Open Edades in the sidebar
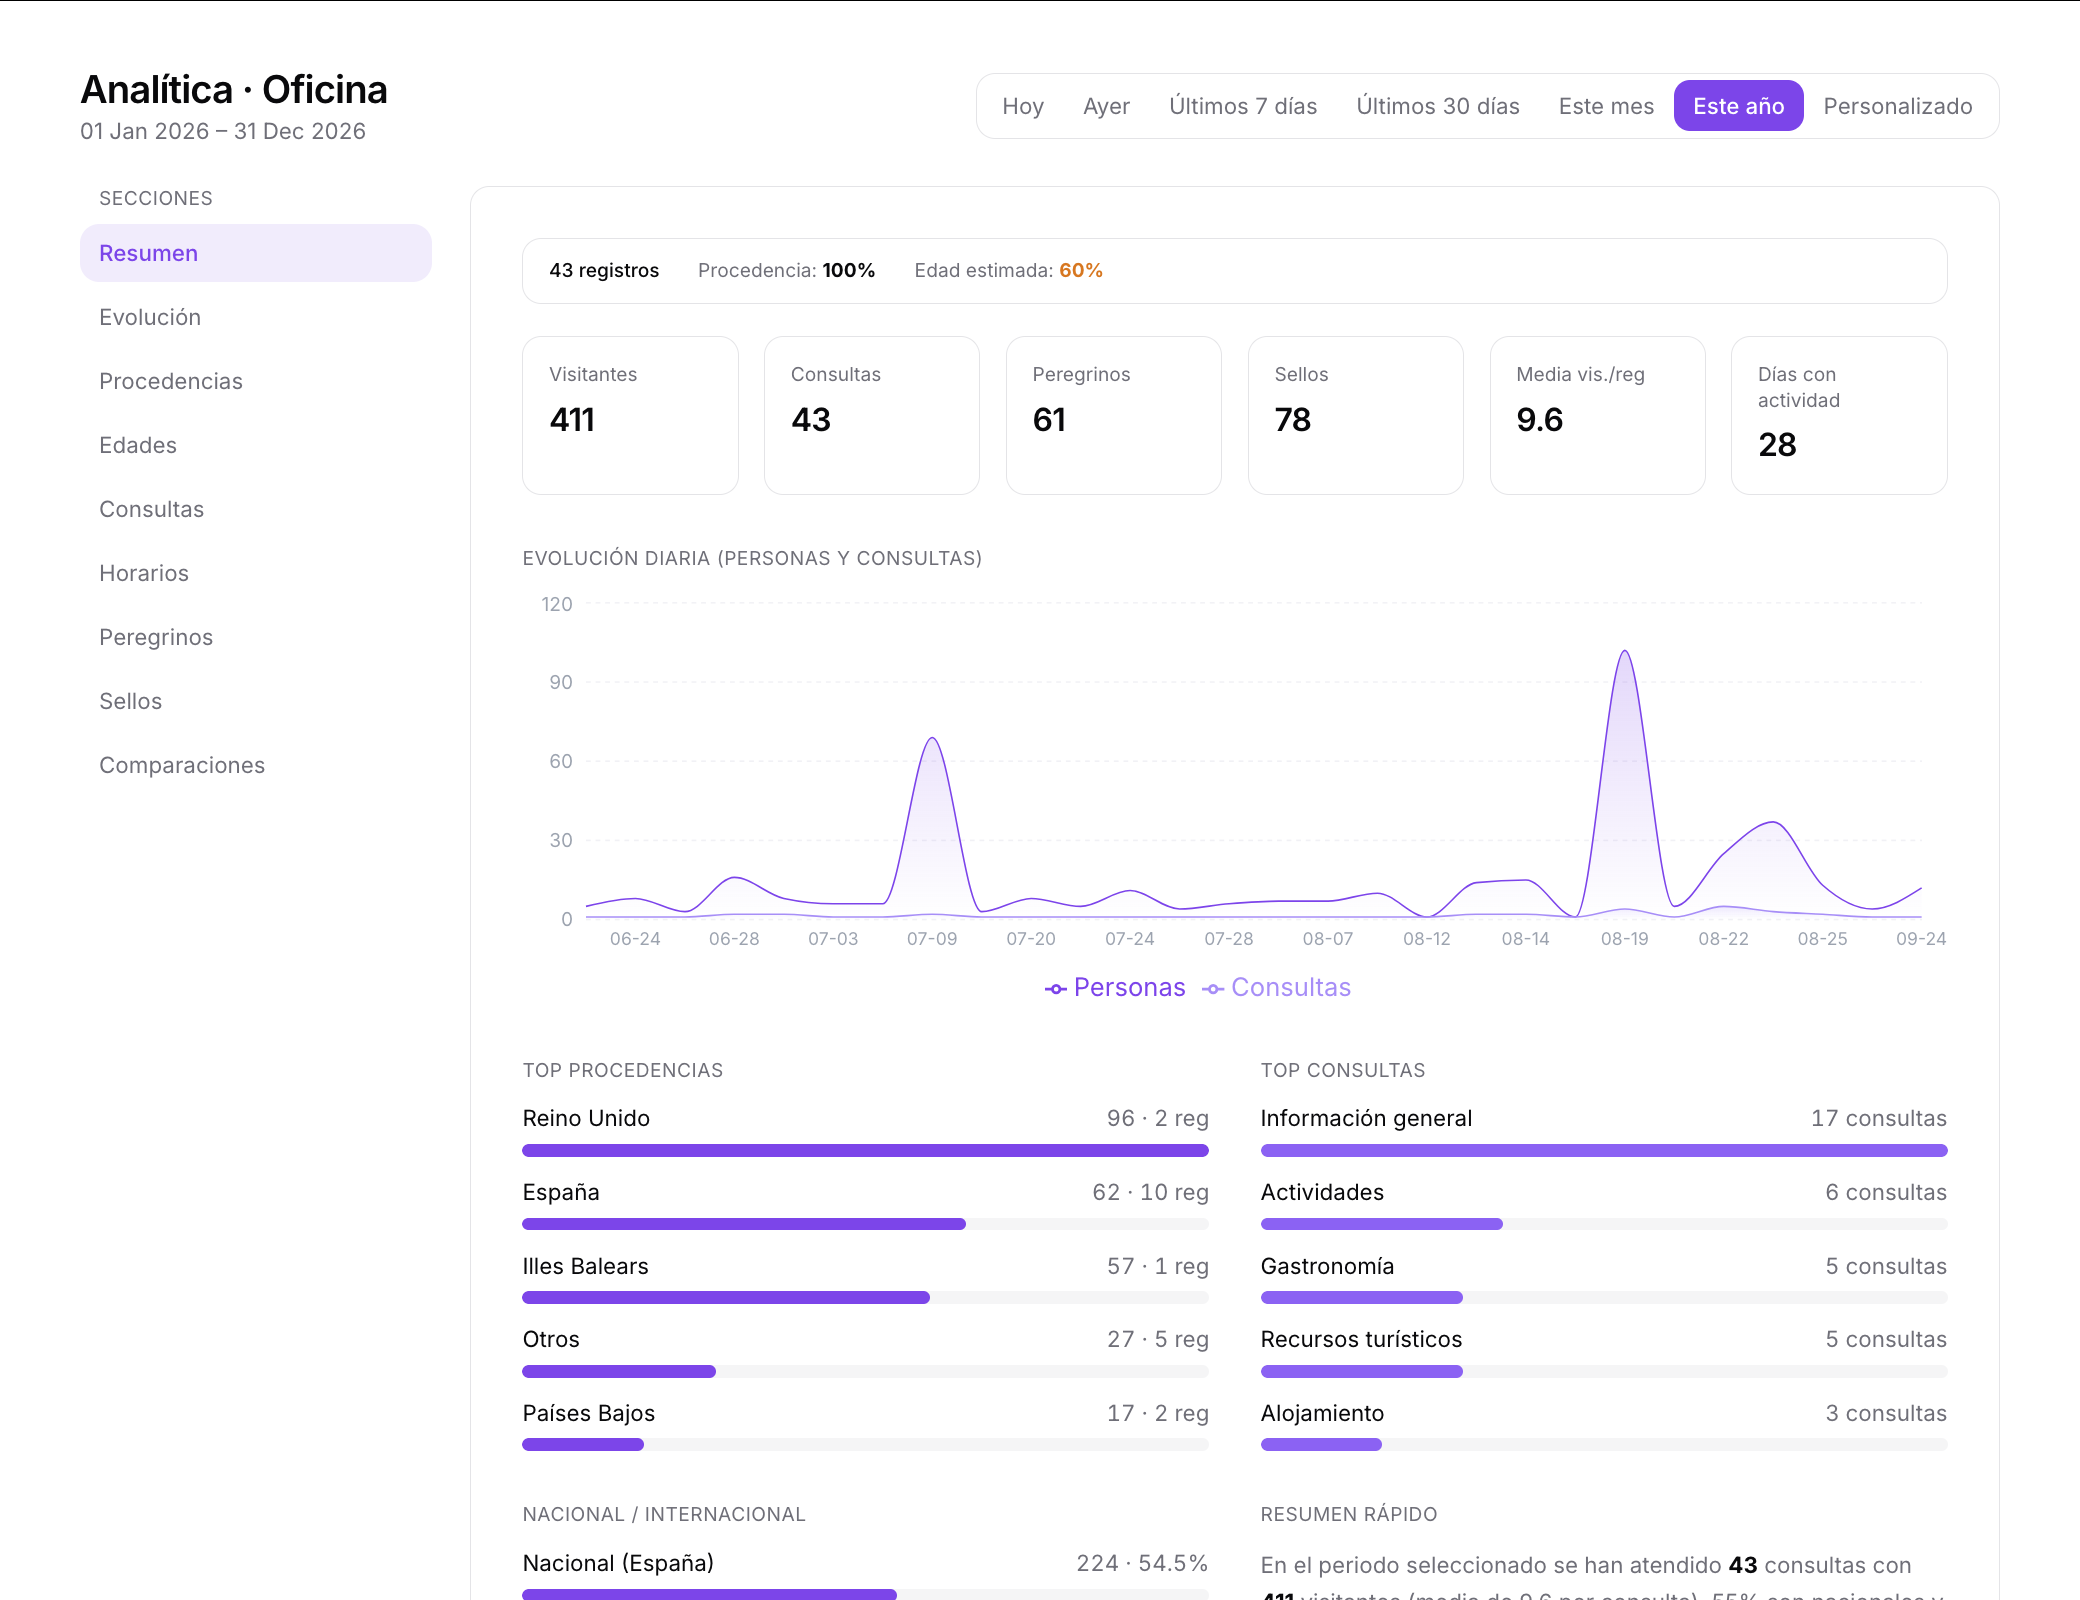Image resolution: width=2080 pixels, height=1600 pixels. (x=256, y=445)
